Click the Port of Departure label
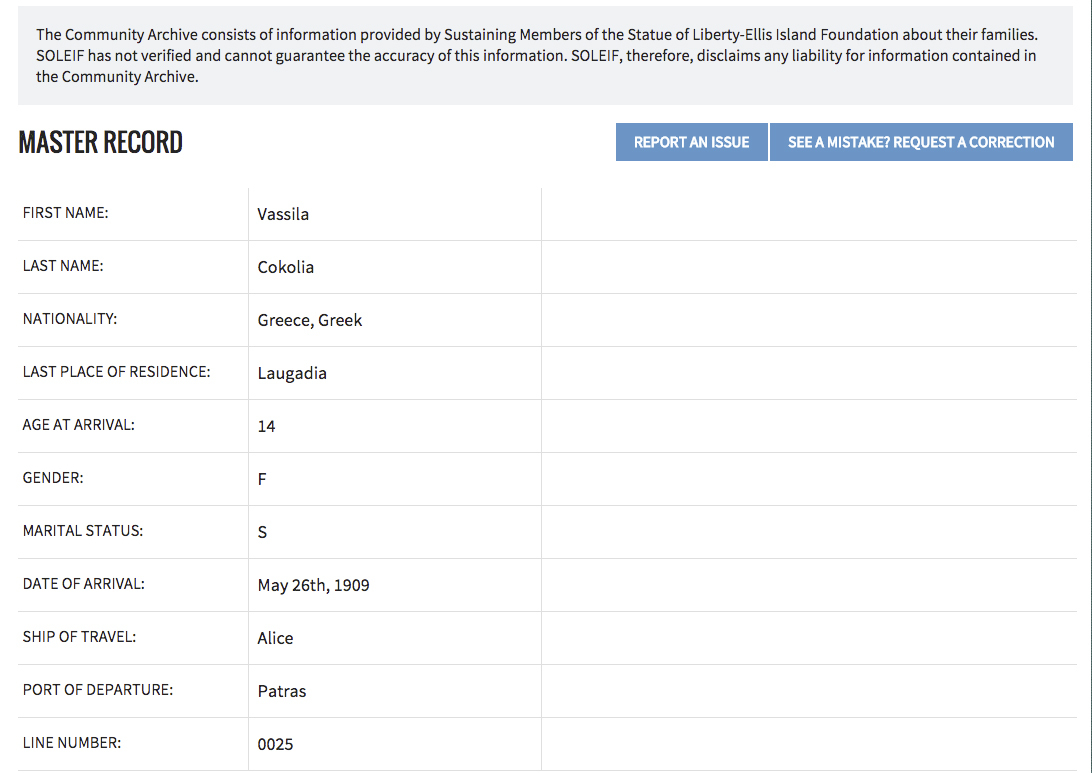Screen dimensions: 1092x773 [98, 689]
